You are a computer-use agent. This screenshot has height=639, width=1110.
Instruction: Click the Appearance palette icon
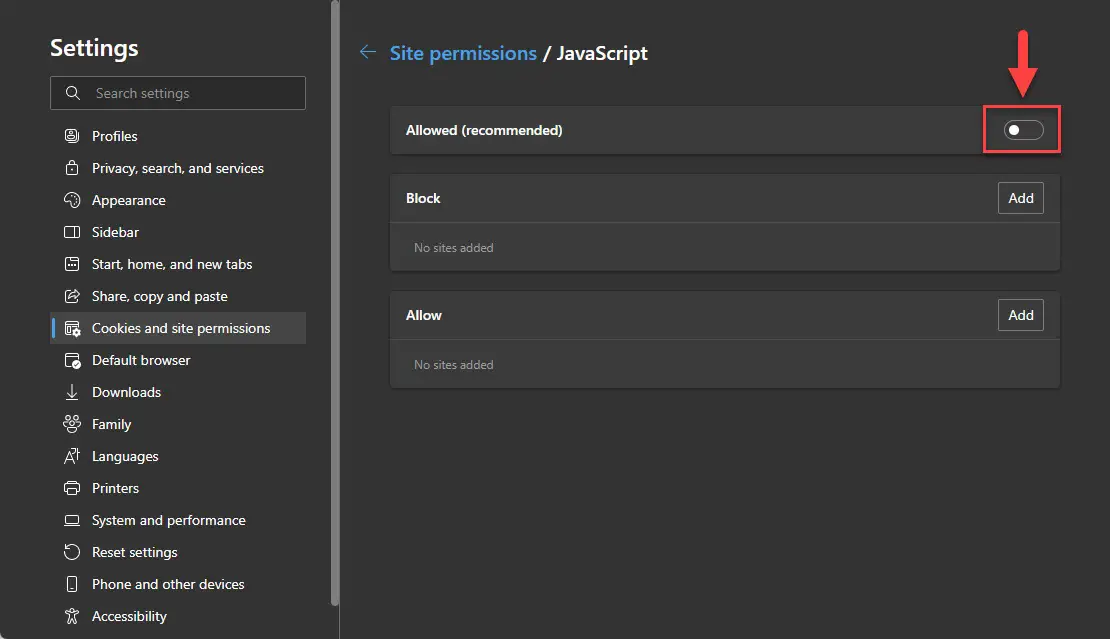pos(71,200)
